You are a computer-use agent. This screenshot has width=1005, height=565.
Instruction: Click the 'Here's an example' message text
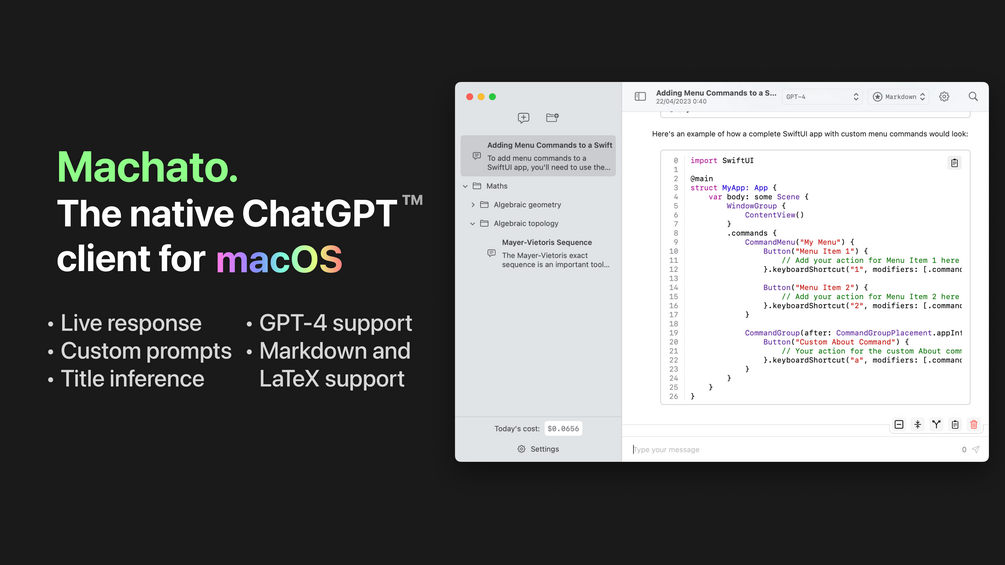pos(810,134)
